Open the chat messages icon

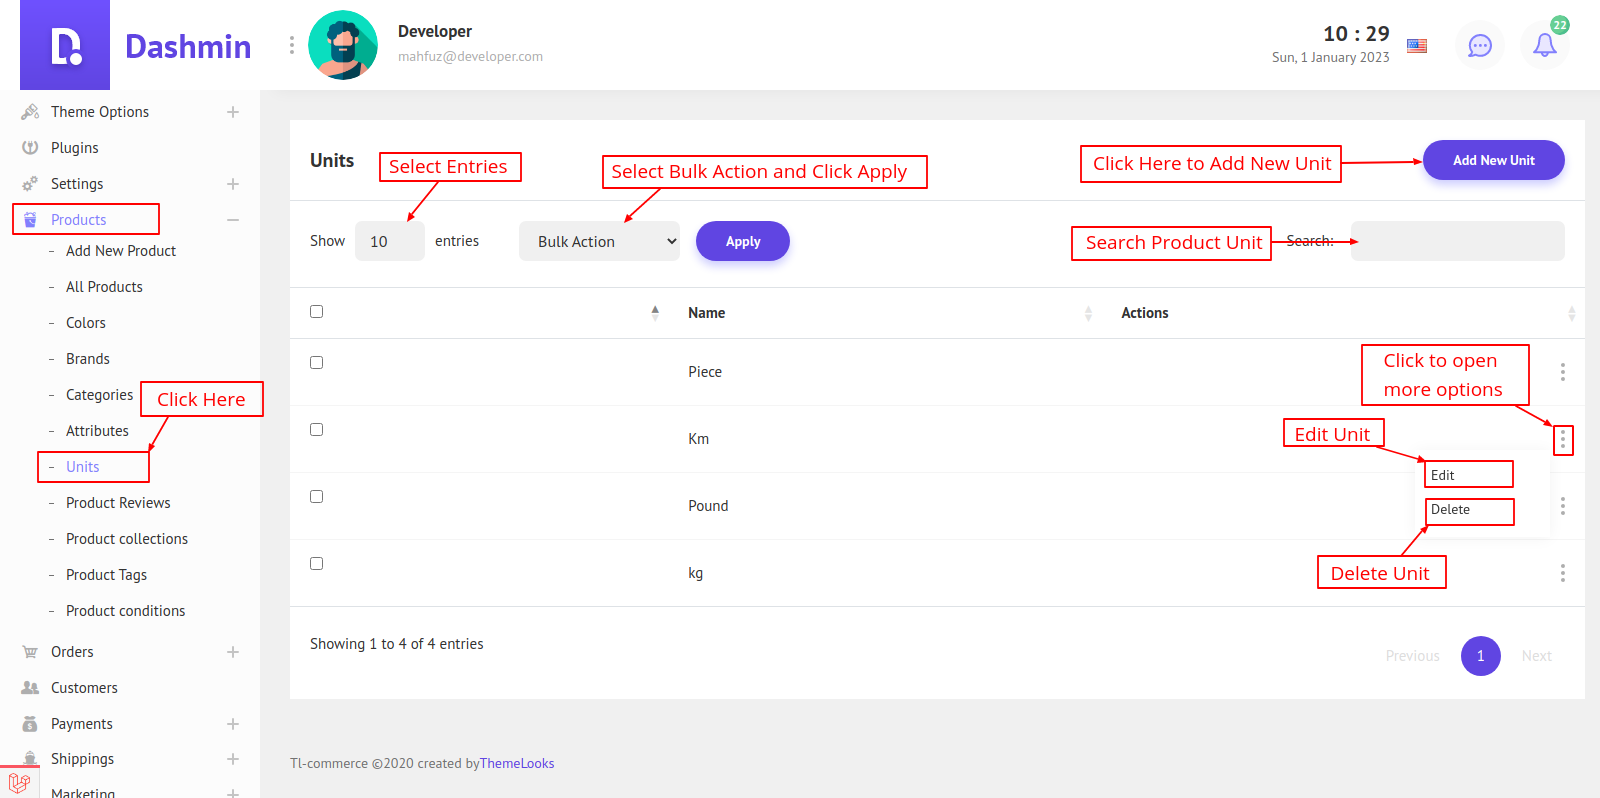click(x=1480, y=45)
